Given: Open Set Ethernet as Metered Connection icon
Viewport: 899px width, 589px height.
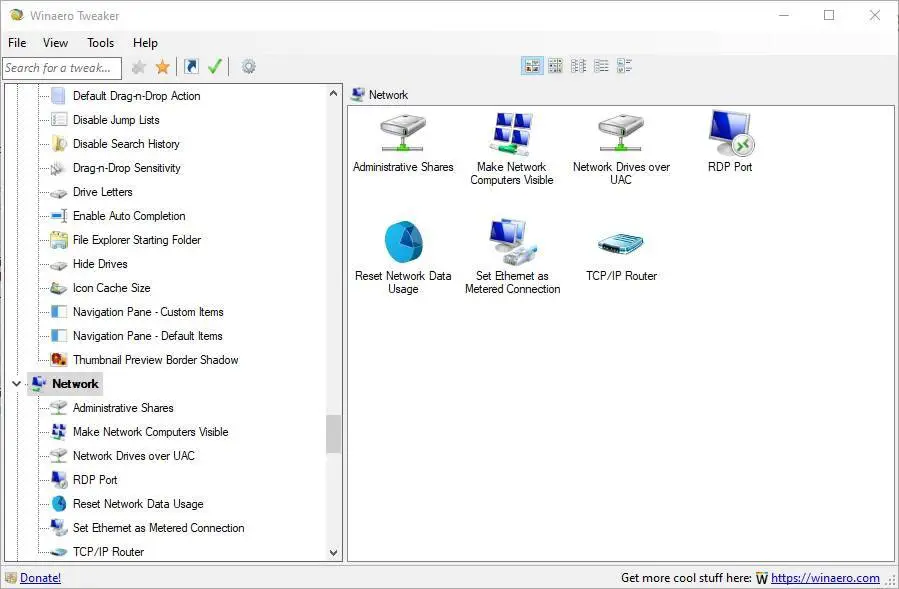Looking at the screenshot, I should click(x=512, y=241).
